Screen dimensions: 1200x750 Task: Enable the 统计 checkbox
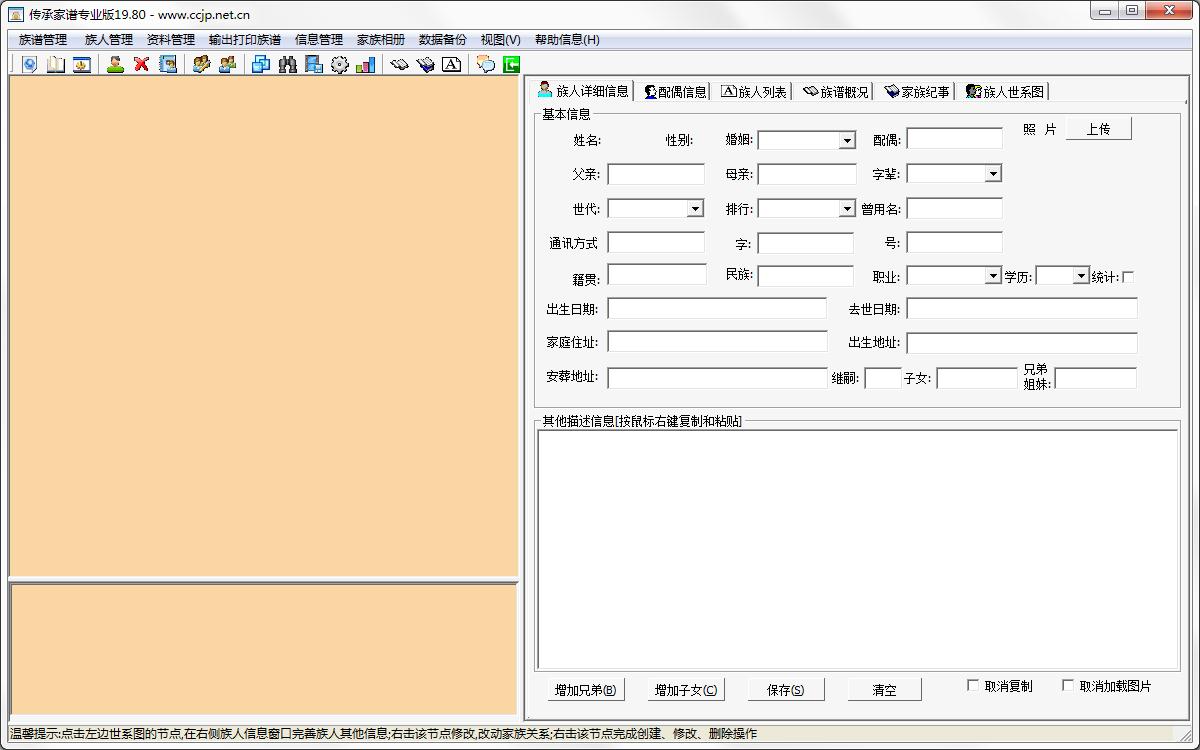[1128, 275]
